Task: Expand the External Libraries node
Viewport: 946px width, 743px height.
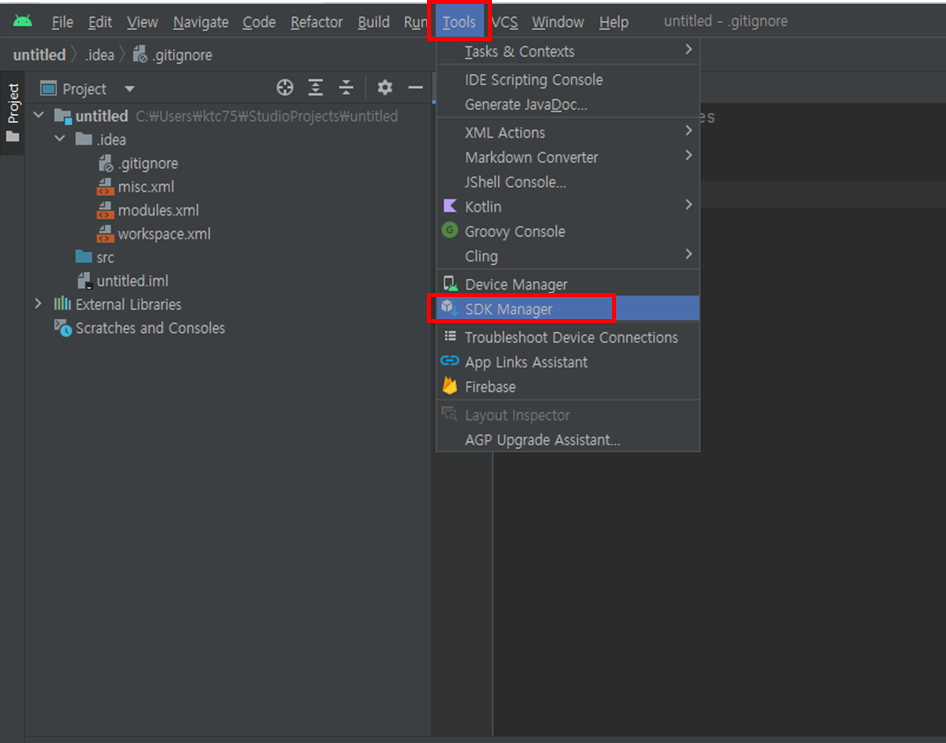Action: point(37,303)
